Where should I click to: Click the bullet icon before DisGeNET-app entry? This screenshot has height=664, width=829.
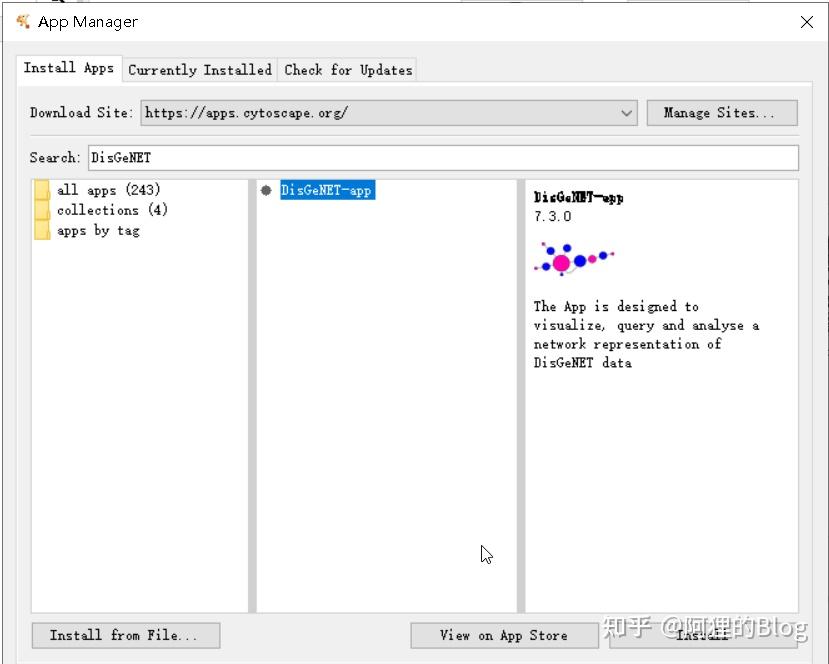pos(266,190)
